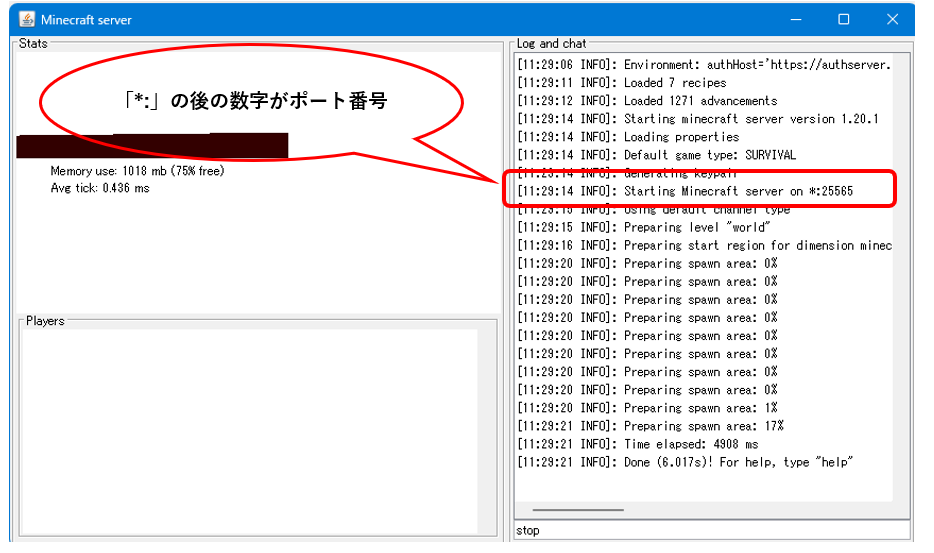Select log line 'Loaded 7 recipes'

tap(621, 83)
